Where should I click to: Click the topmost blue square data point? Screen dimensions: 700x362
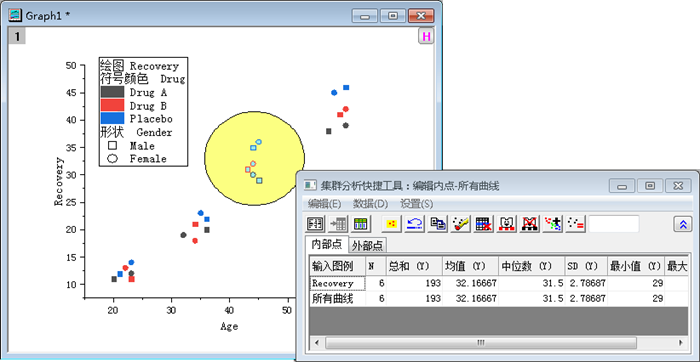point(346,87)
